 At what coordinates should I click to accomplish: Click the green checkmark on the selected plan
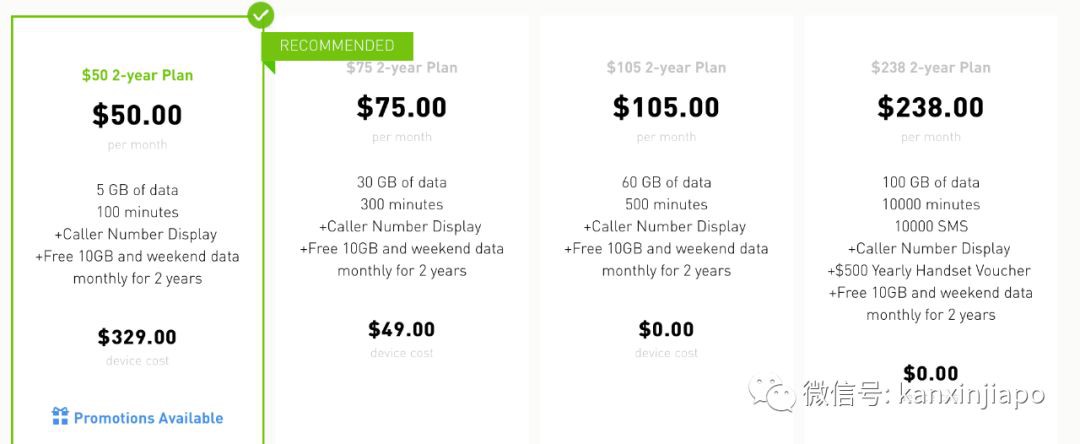261,15
